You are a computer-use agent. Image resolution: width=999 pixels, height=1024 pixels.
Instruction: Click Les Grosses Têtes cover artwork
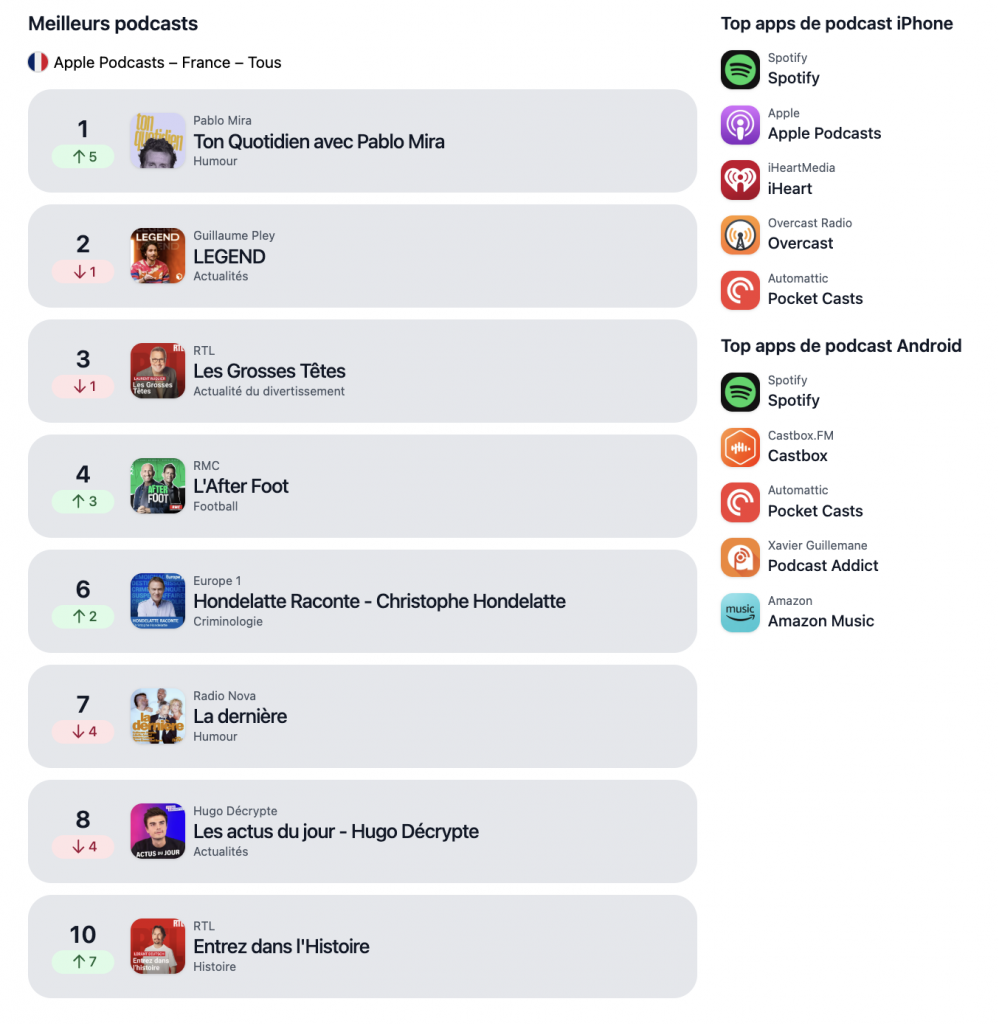[x=158, y=371]
